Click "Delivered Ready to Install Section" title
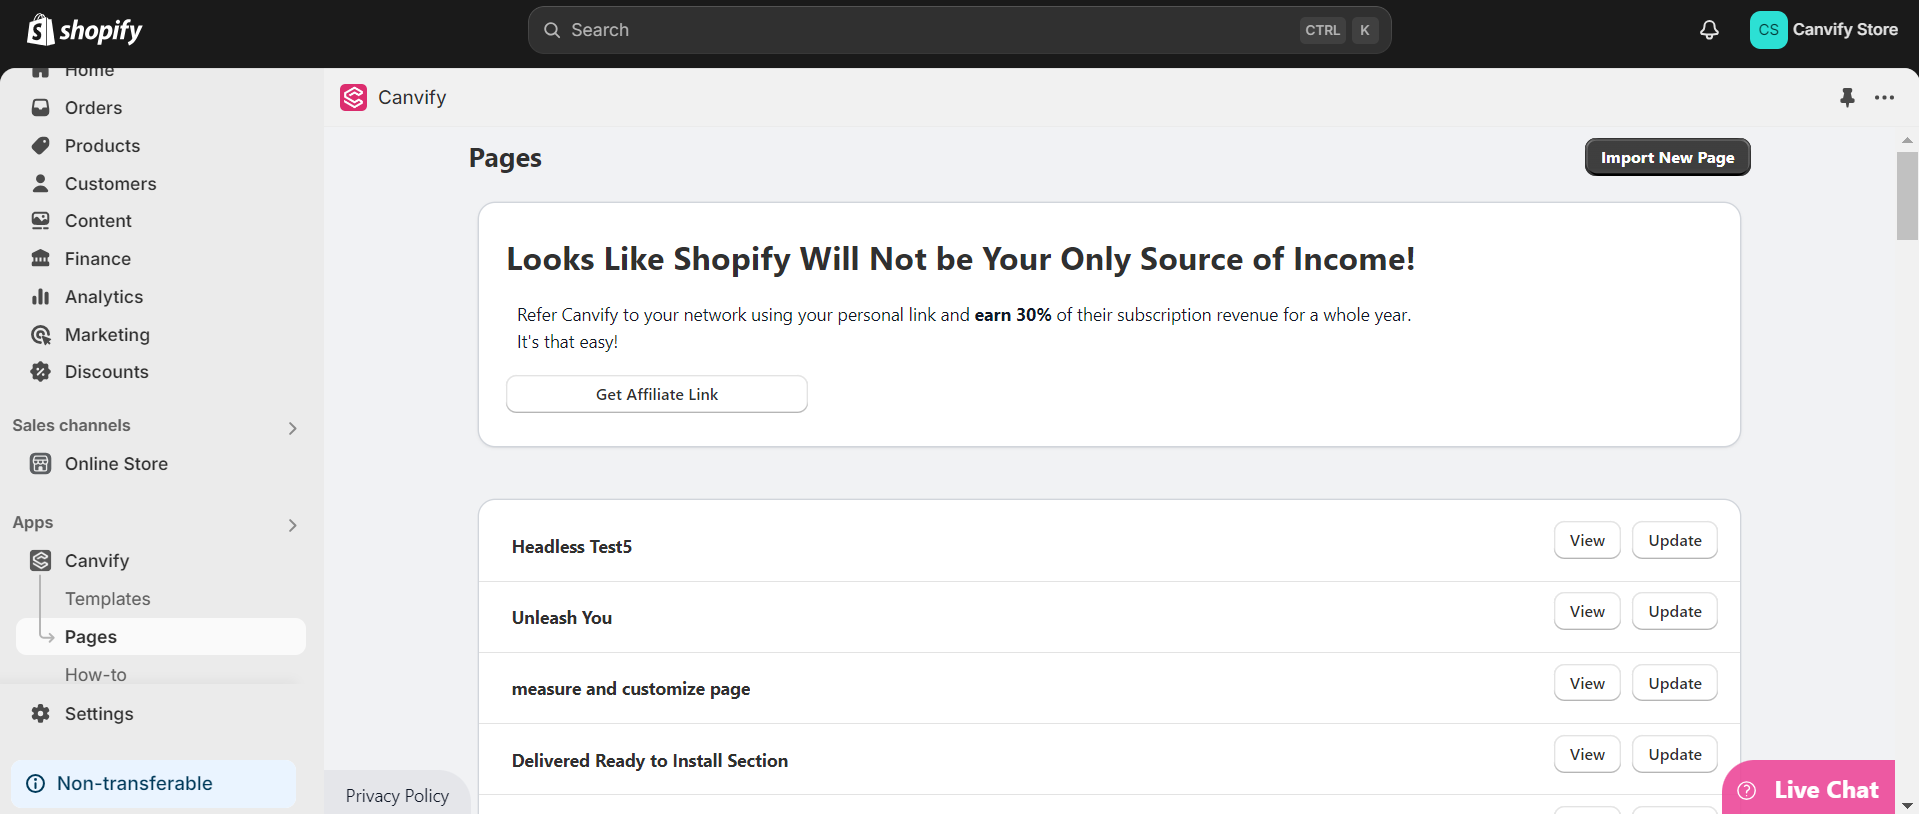The width and height of the screenshot is (1919, 814). (x=650, y=760)
